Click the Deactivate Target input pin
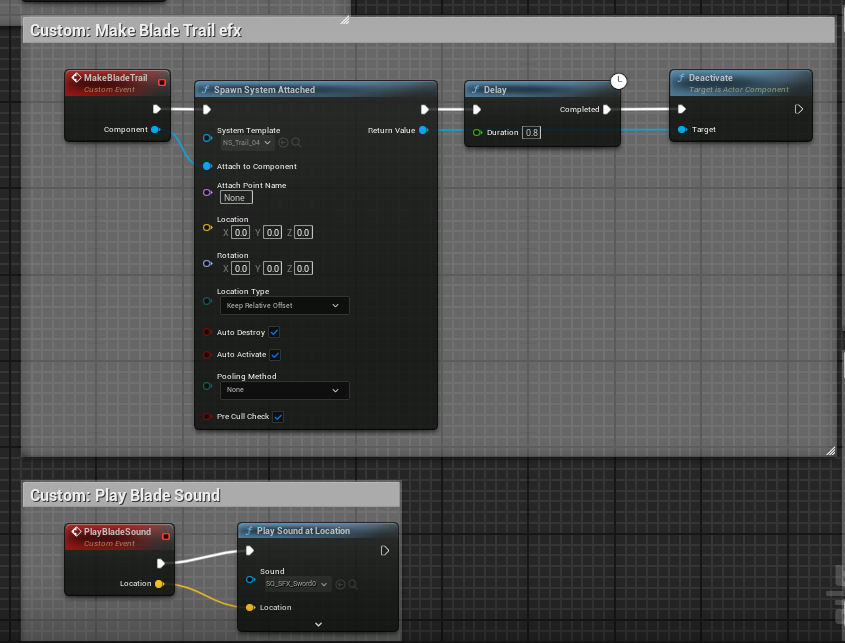The height and width of the screenshot is (643, 845). [682, 129]
